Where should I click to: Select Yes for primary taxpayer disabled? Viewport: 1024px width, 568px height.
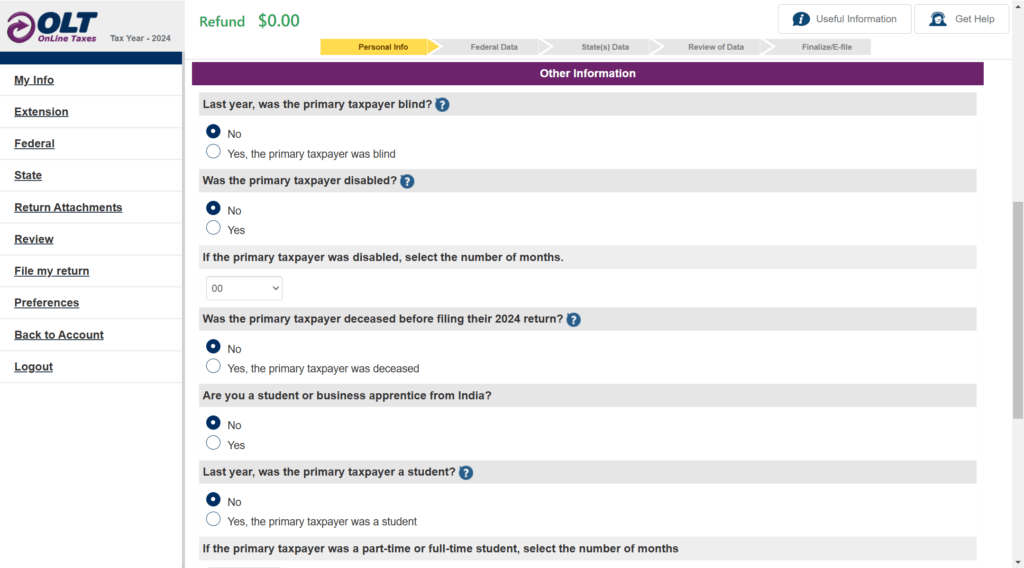pyautogui.click(x=213, y=228)
